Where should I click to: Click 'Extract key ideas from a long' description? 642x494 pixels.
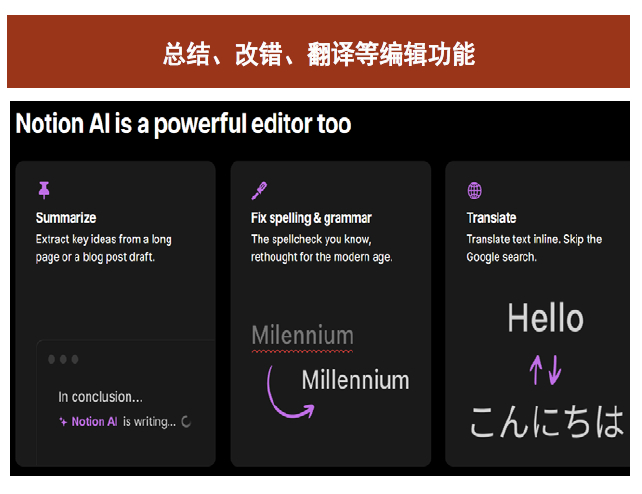pos(104,239)
